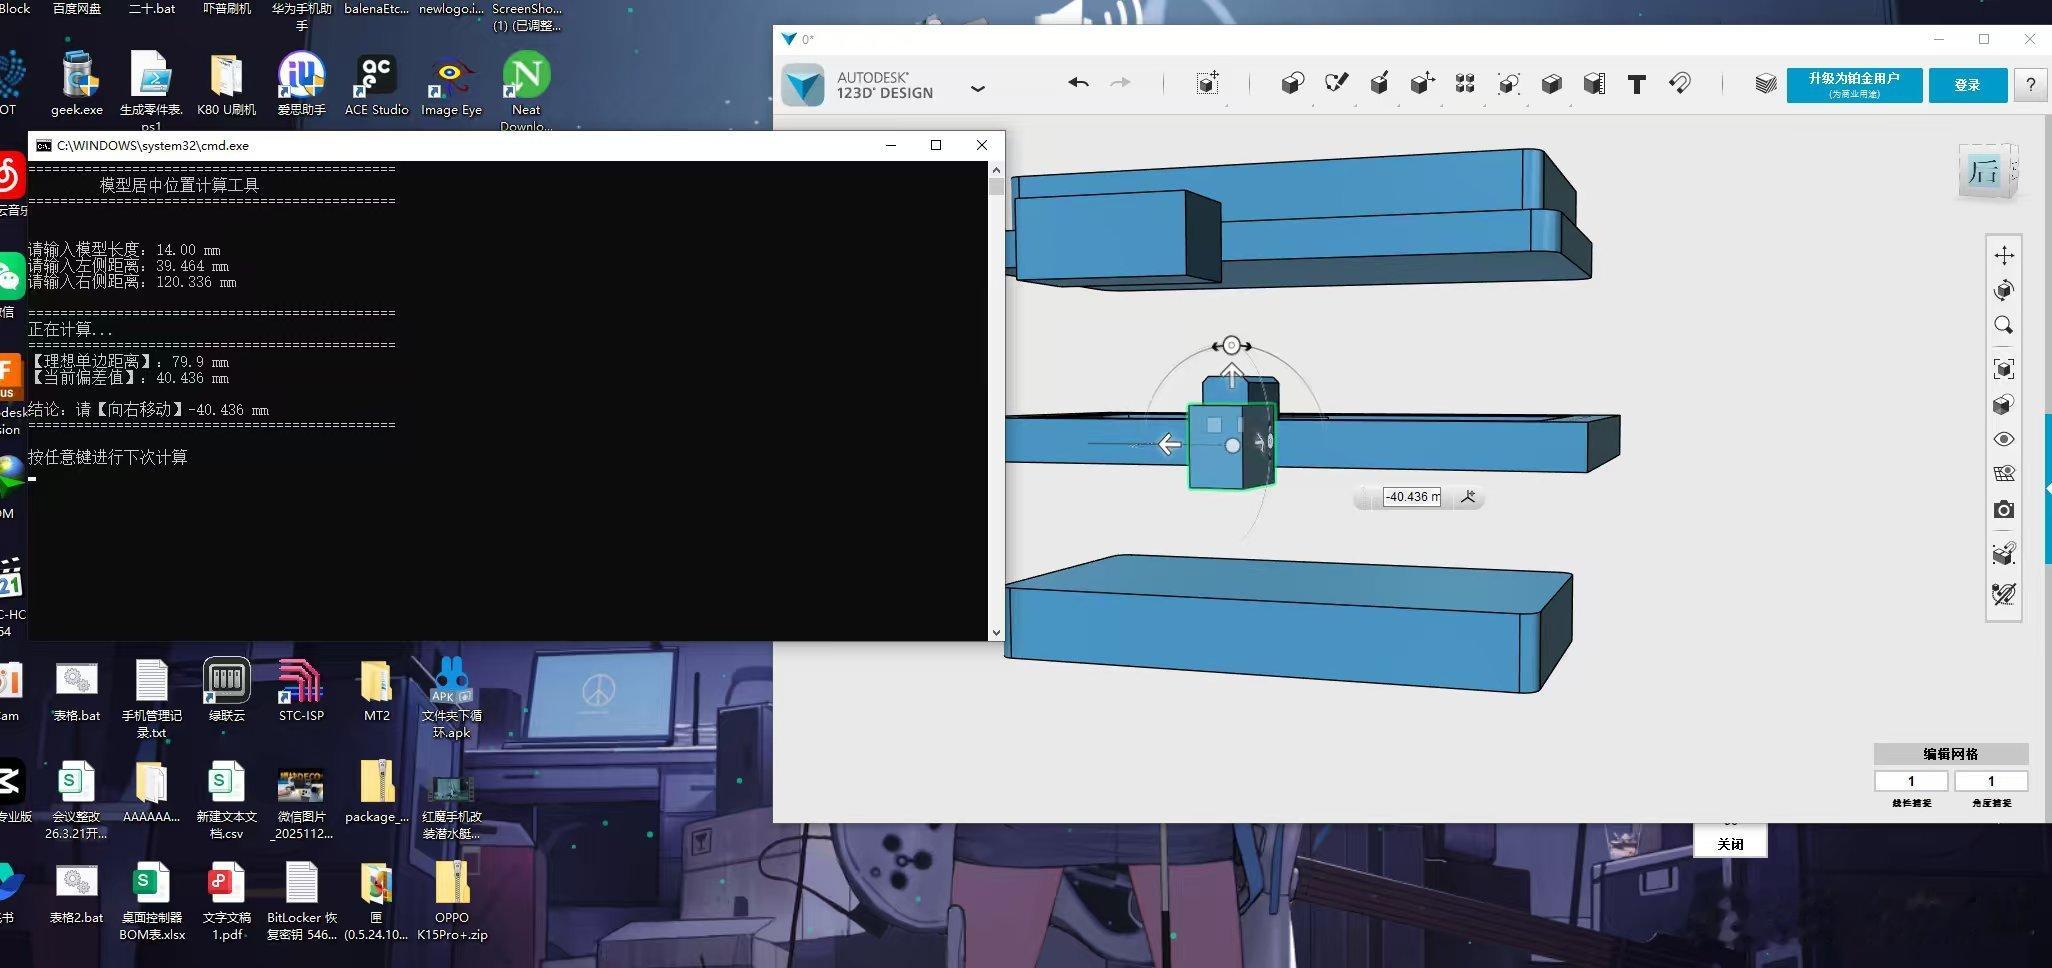The width and height of the screenshot is (2052, 968).
Task: Select the Measure tool
Action: (1594, 83)
